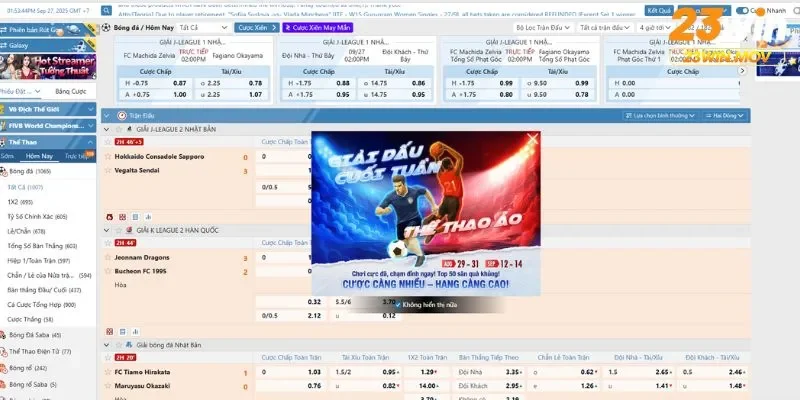This screenshot has height=400, width=800.
Task: Switch to the 'Hôm Nay' tab
Action: 40,156
